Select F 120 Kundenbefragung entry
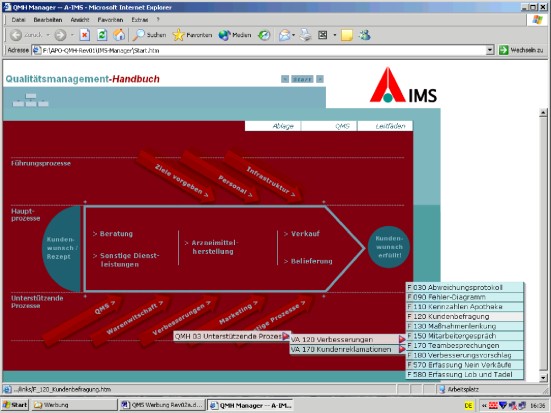Viewport: 551px width, 413px height. point(465,316)
